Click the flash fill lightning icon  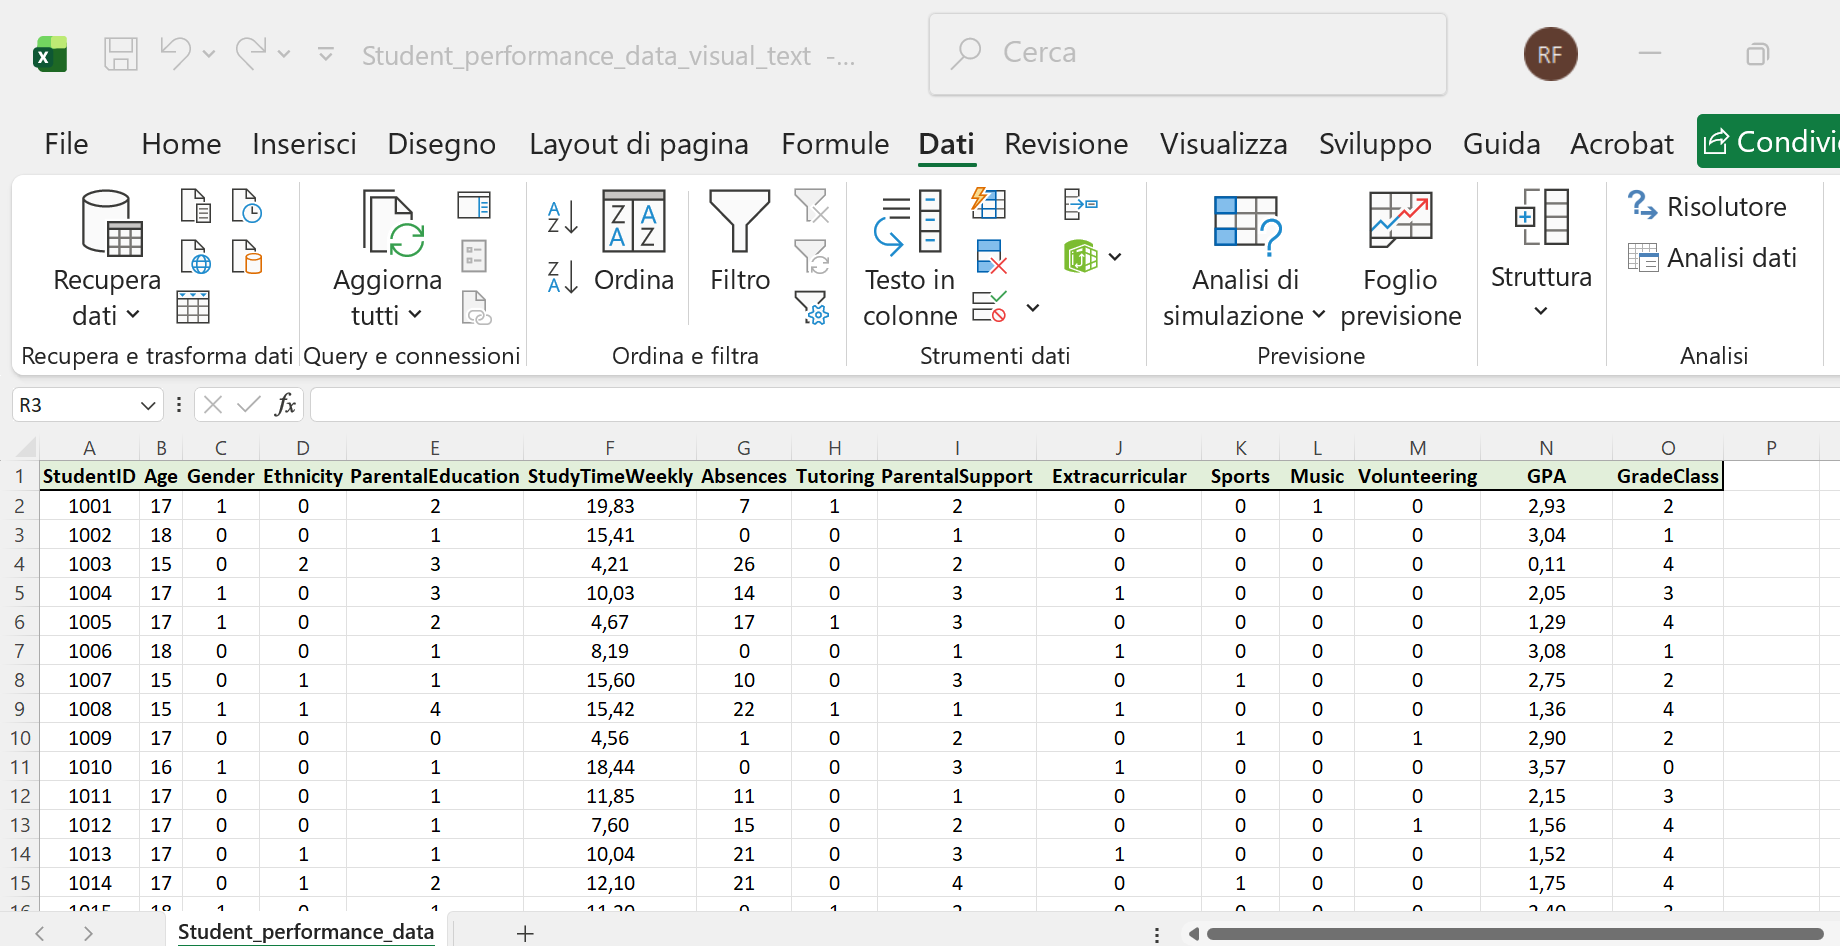[989, 203]
